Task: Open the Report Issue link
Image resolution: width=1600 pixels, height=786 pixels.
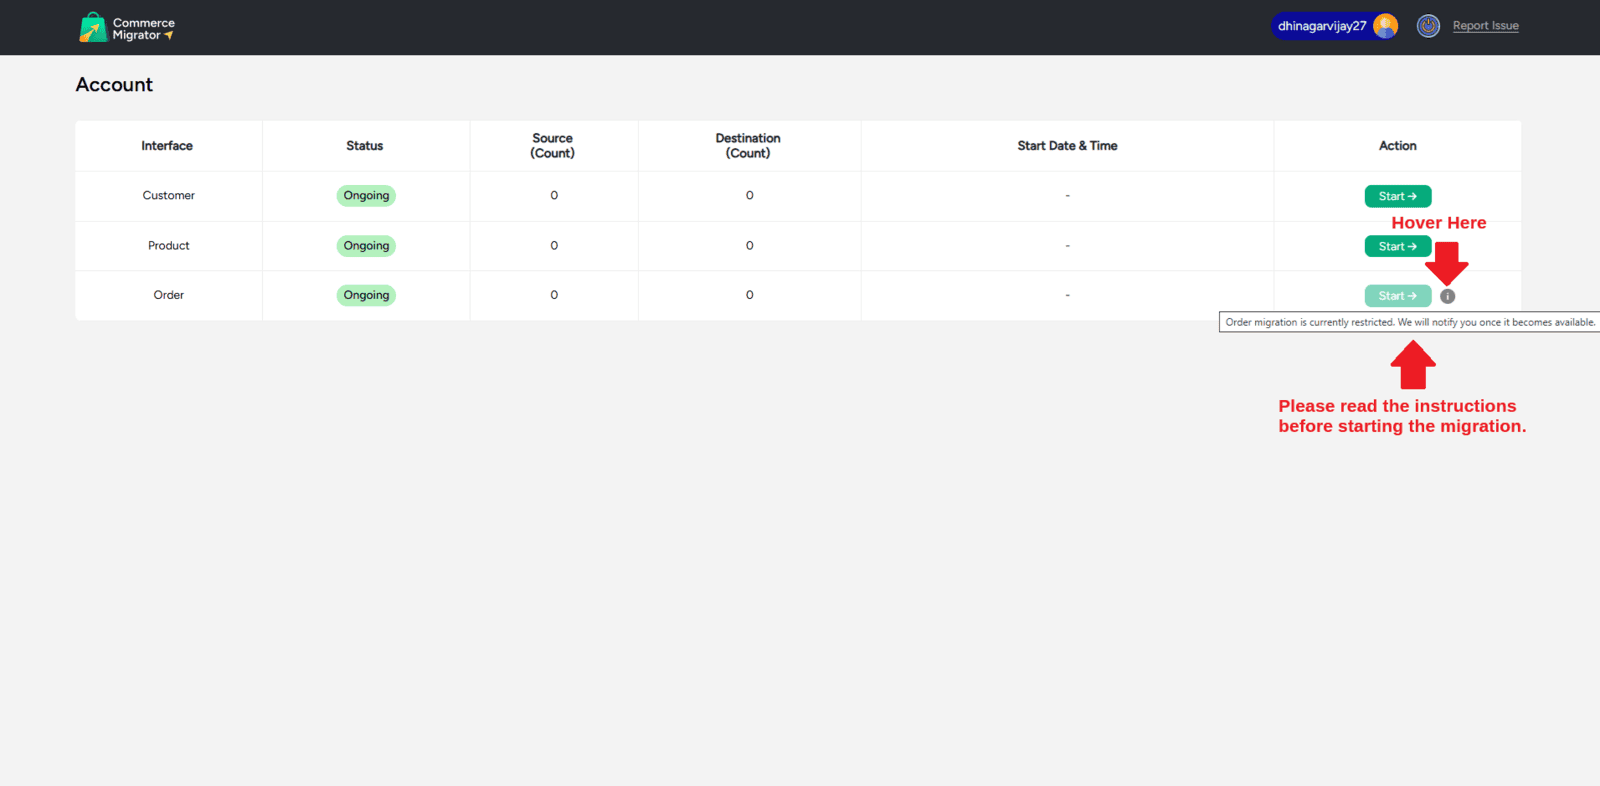Action: pos(1485,26)
